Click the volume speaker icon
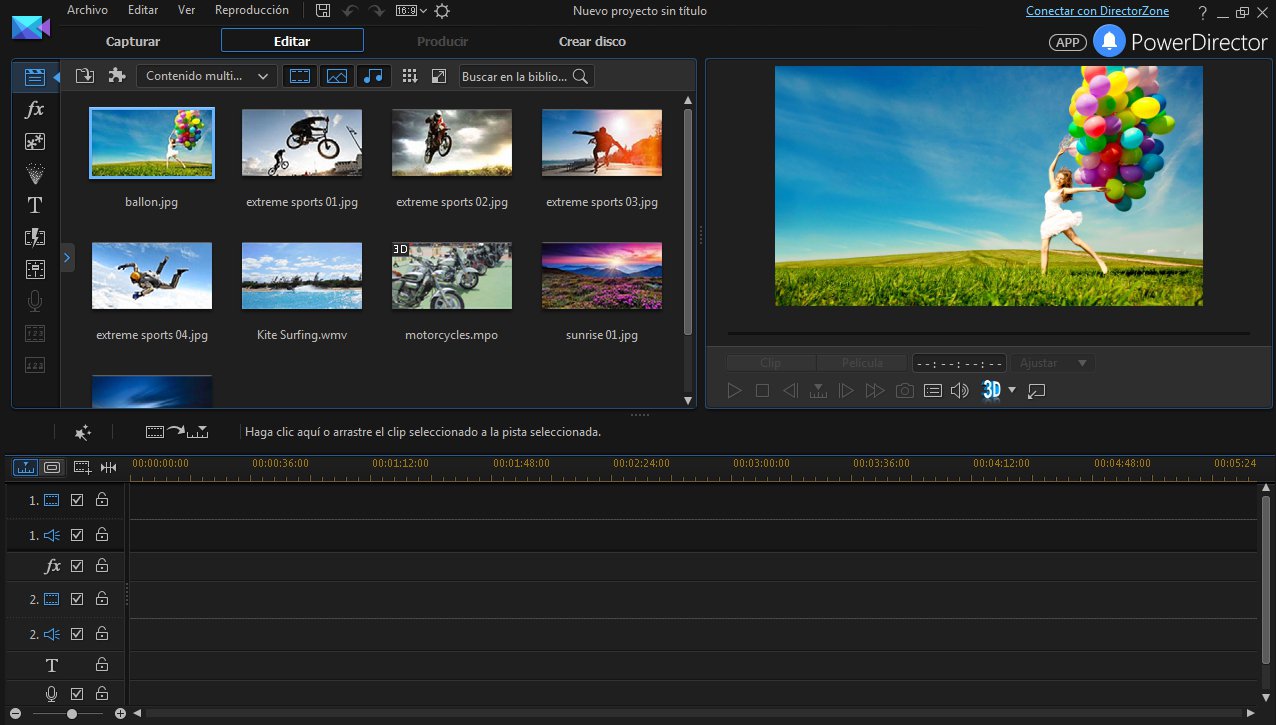This screenshot has width=1276, height=725. 959,390
